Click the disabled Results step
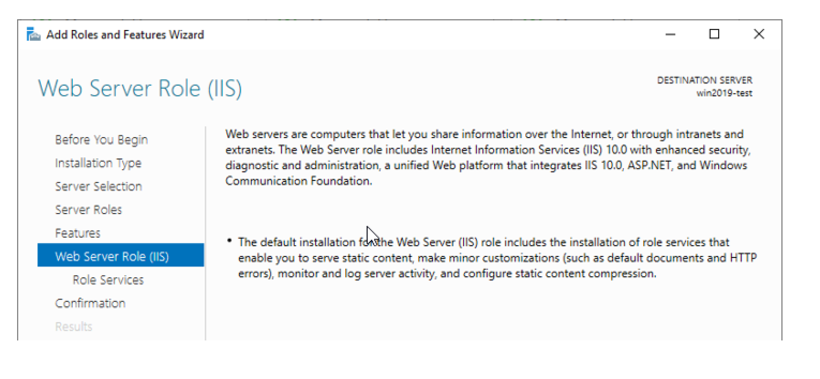This screenshot has height=379, width=820. 74,327
